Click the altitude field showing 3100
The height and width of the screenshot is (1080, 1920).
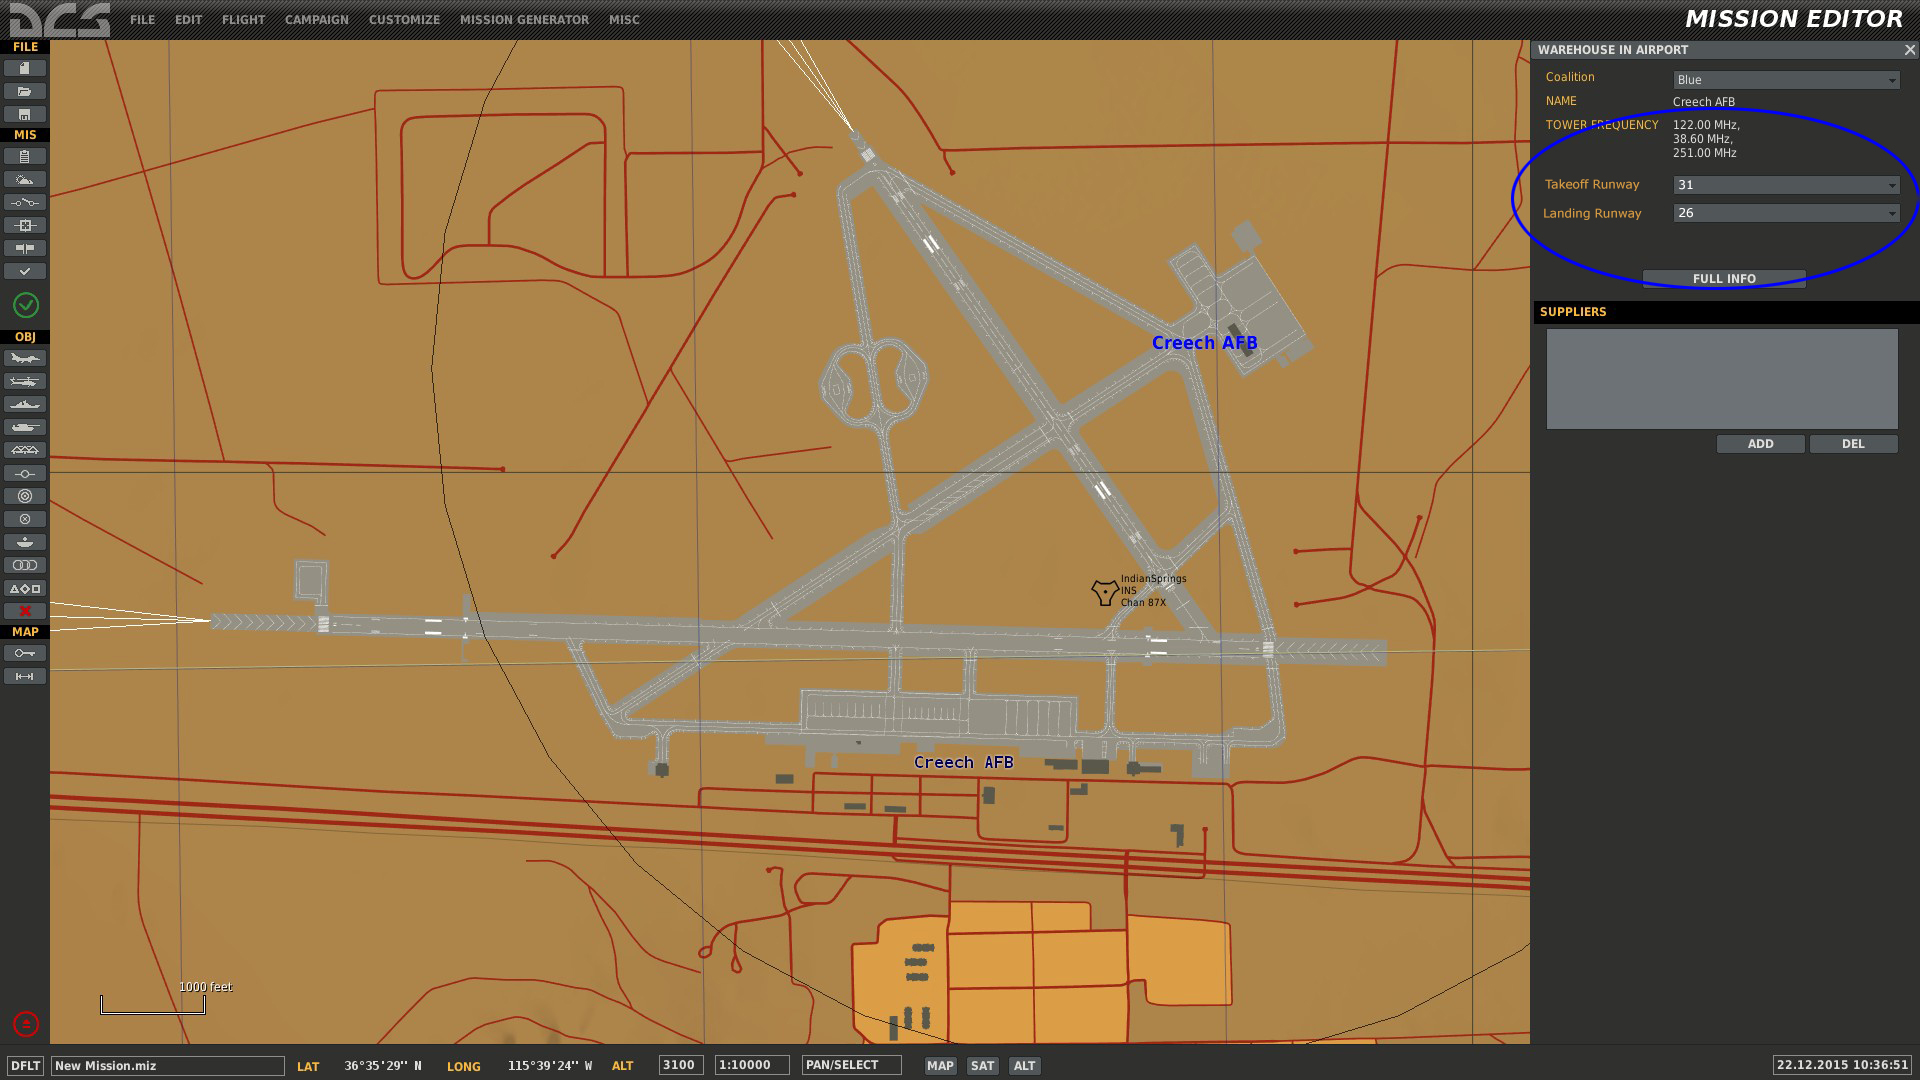point(681,1065)
